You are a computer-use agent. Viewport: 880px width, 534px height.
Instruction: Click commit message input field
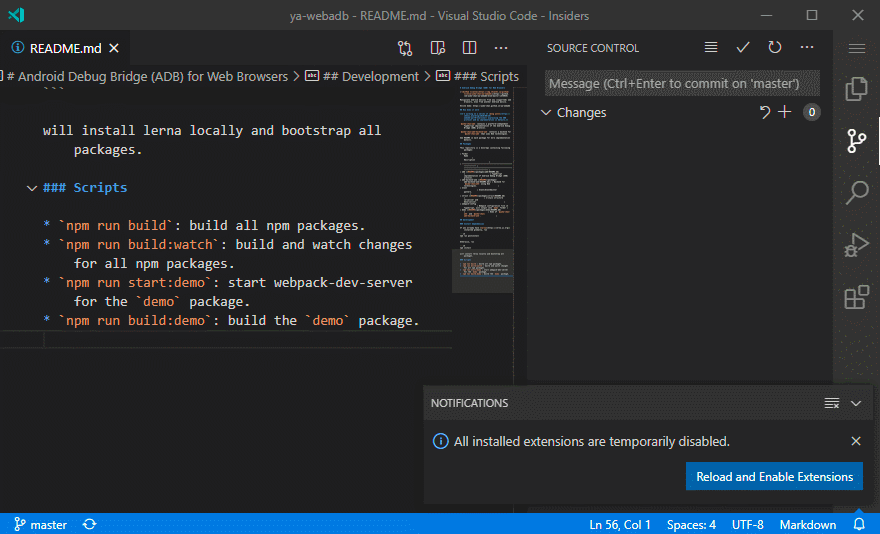(x=682, y=84)
